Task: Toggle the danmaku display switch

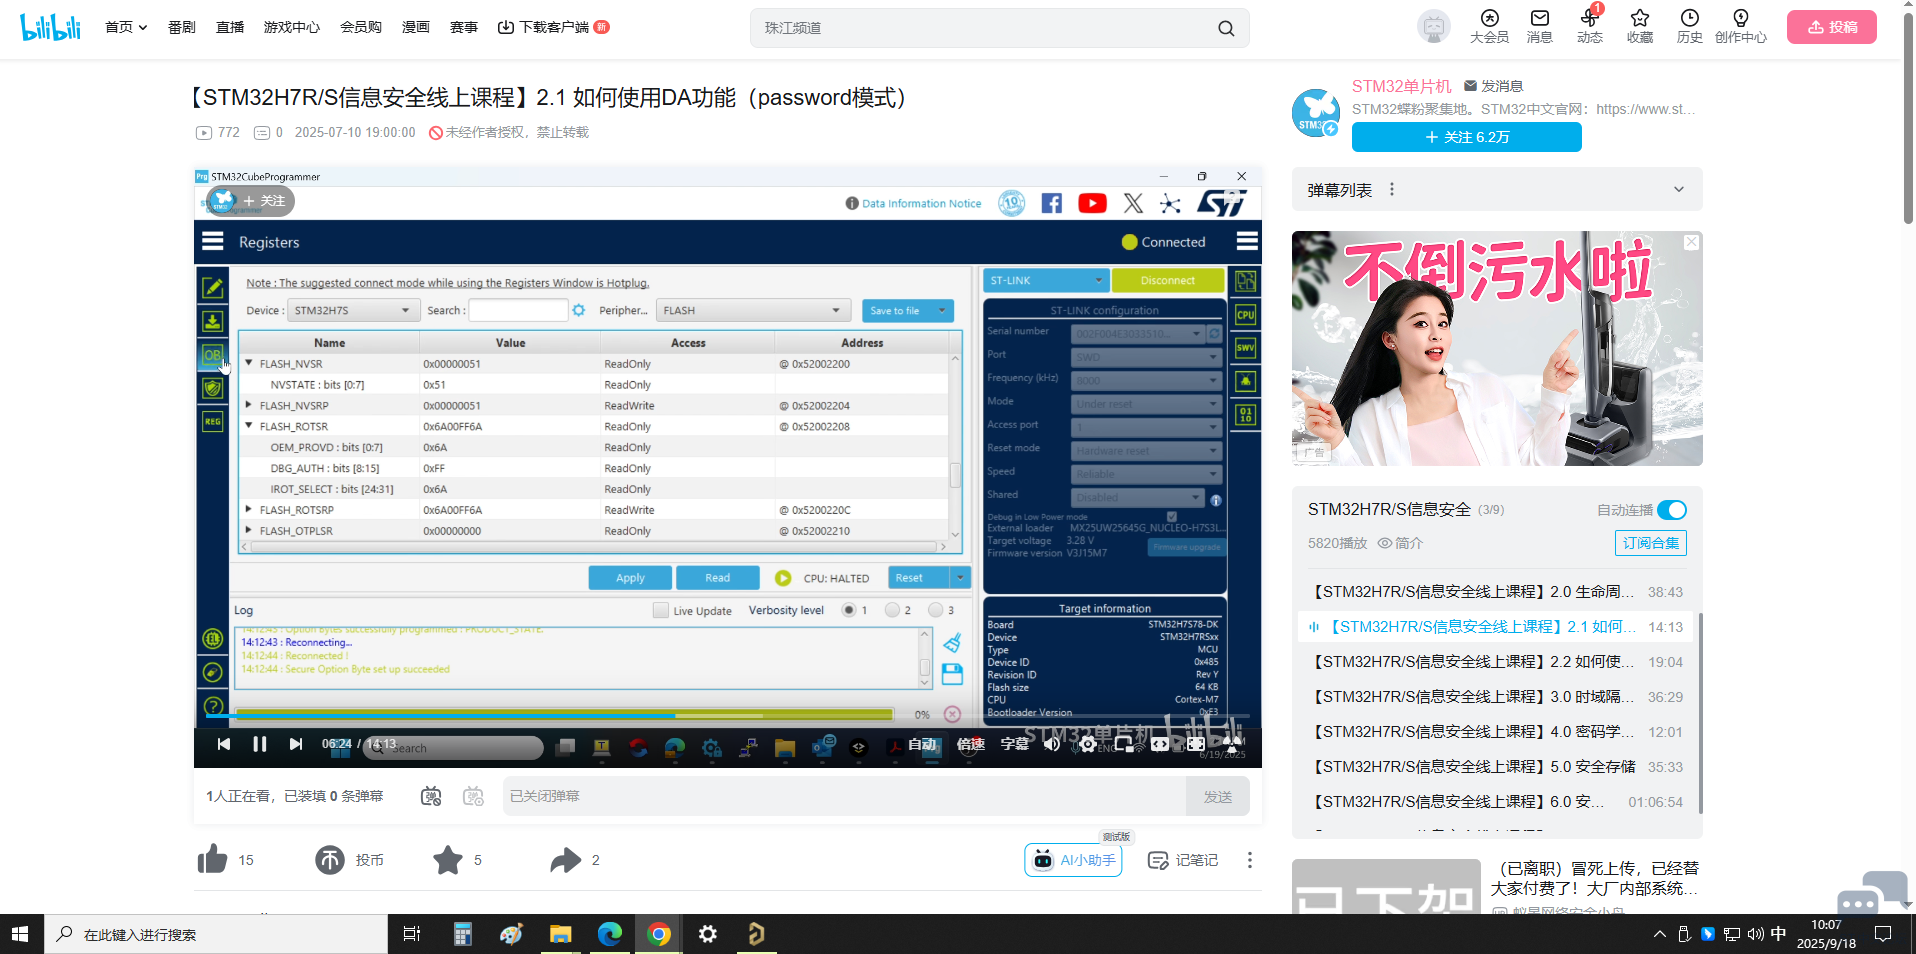Action: [x=431, y=796]
